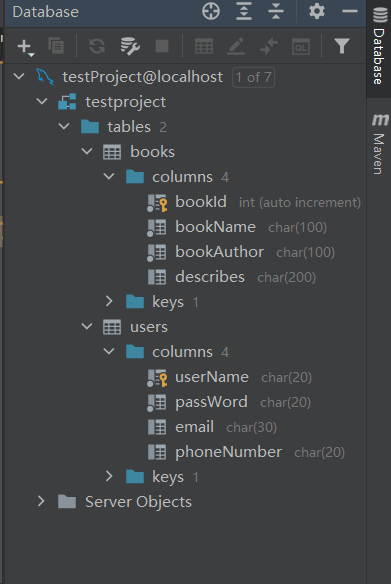Viewport: 391px width, 584px height.
Task: Click the Server Objects folder icon
Action: pos(67,502)
